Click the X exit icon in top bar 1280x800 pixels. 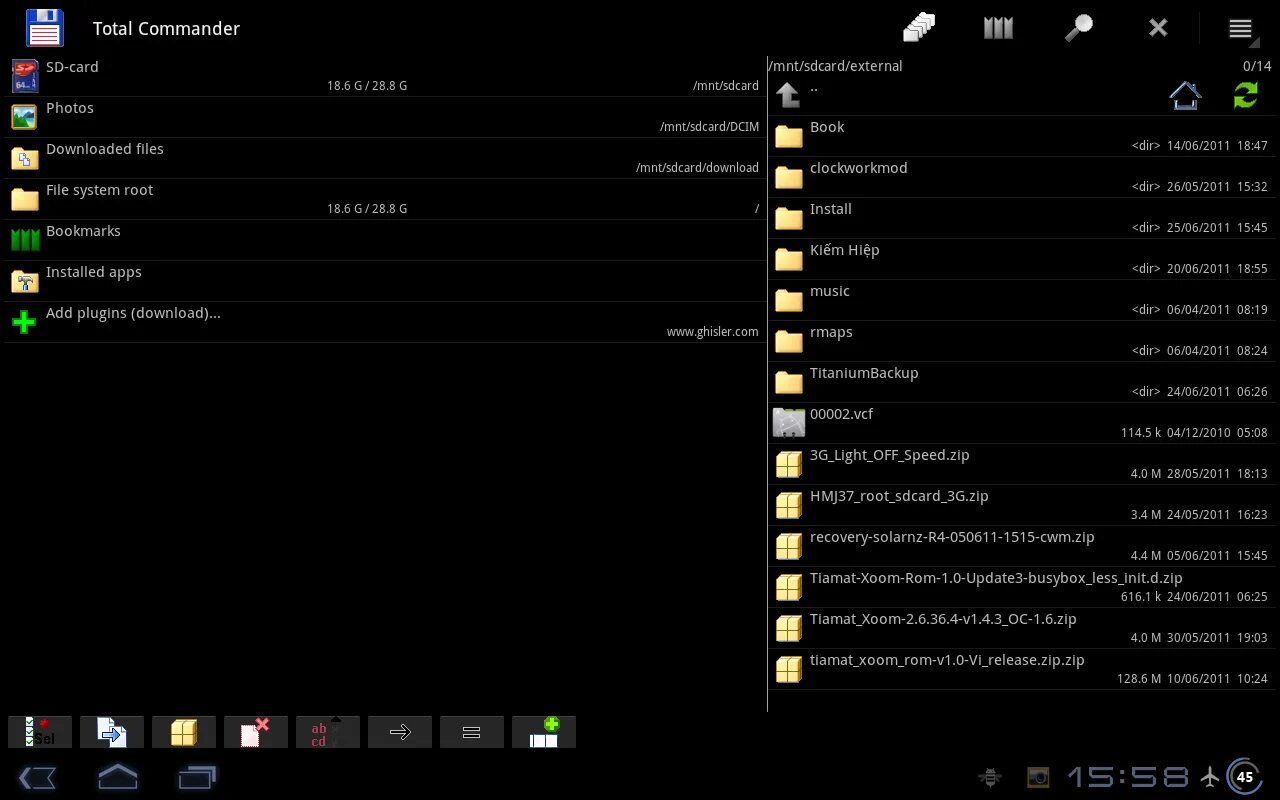[1158, 28]
